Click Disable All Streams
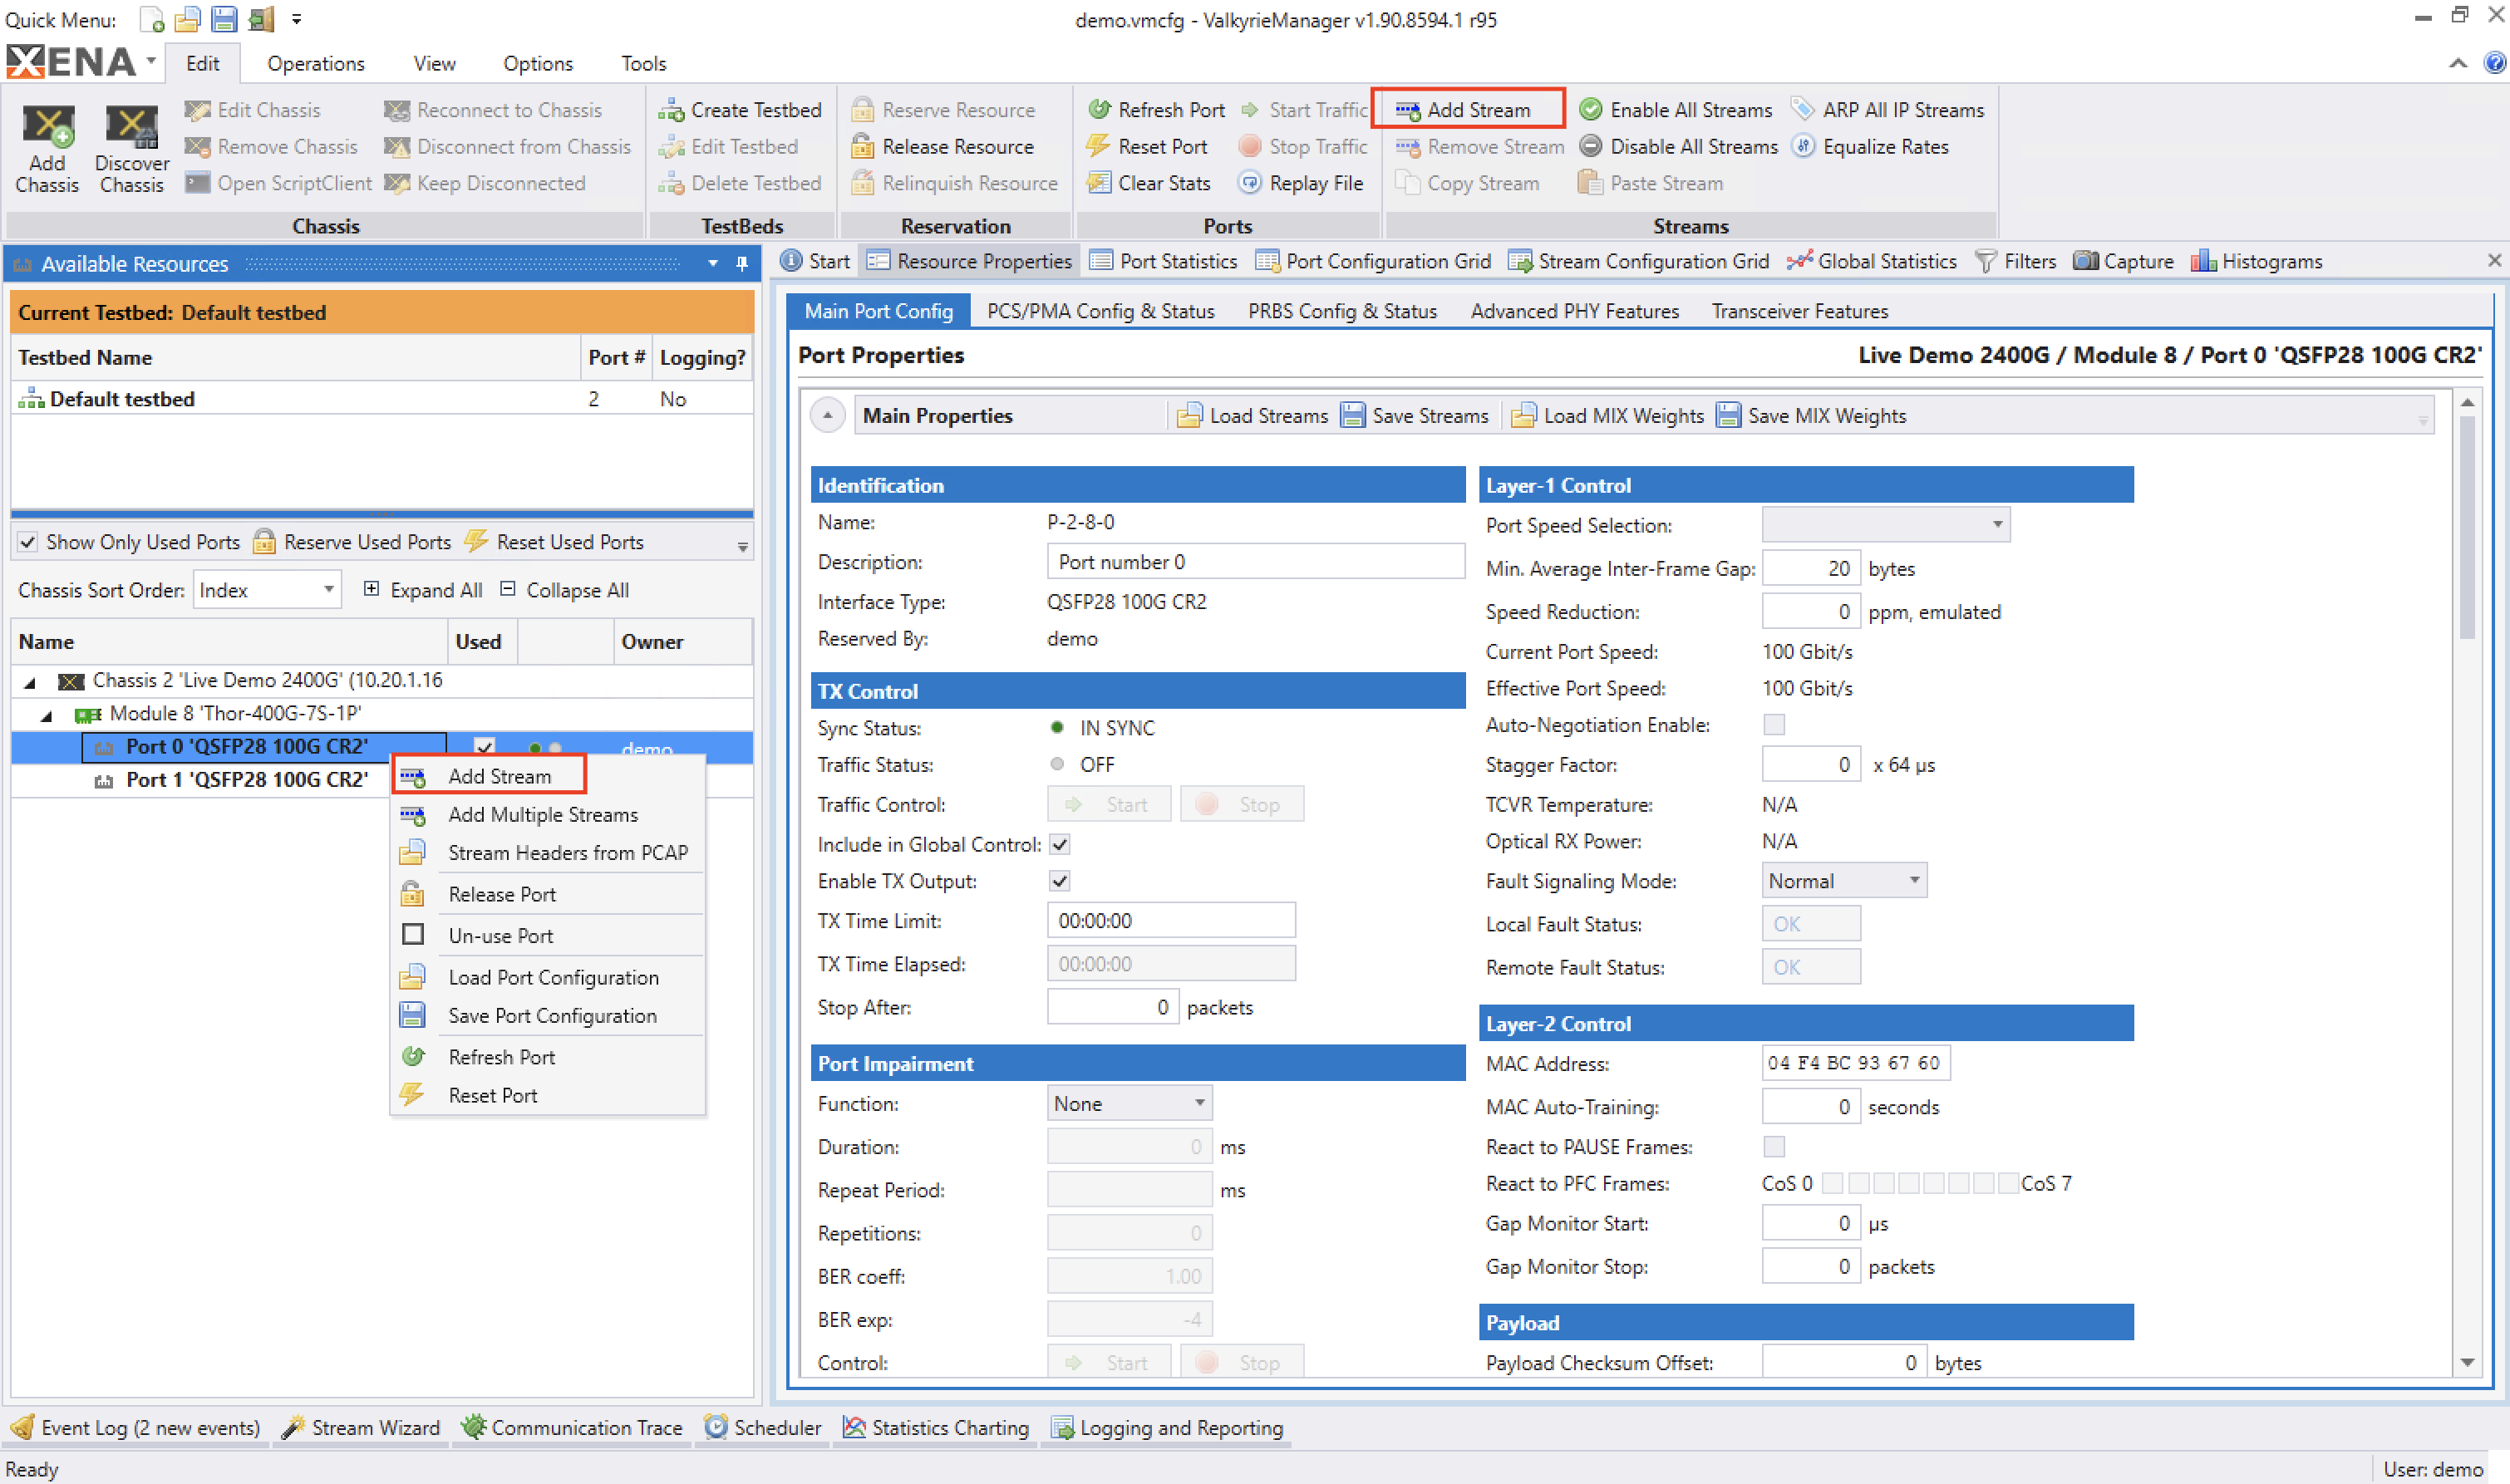 (1678, 147)
